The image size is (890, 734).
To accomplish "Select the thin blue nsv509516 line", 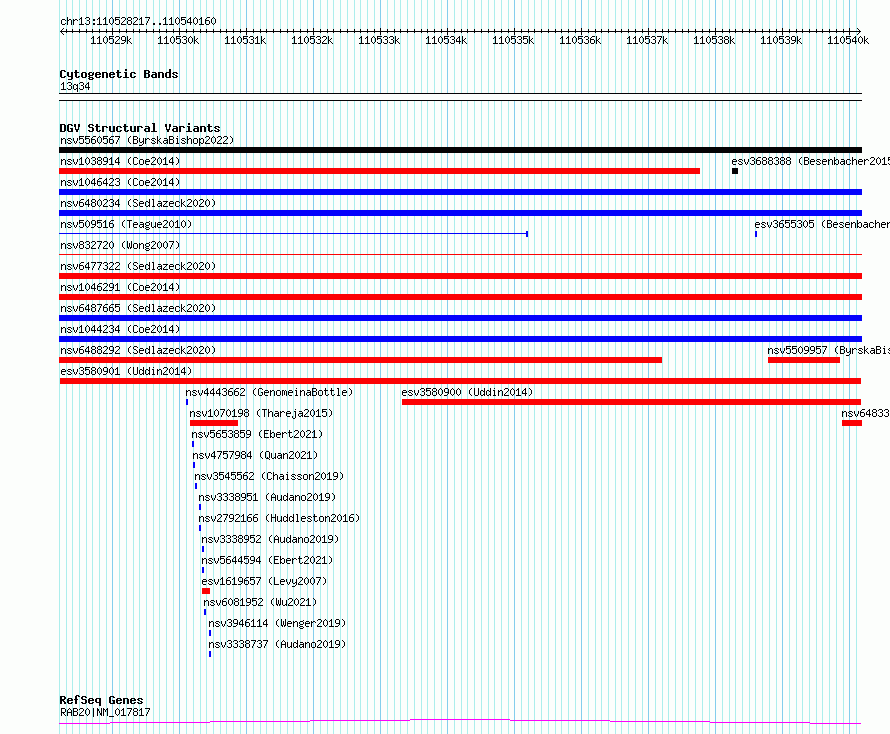I will (293, 234).
